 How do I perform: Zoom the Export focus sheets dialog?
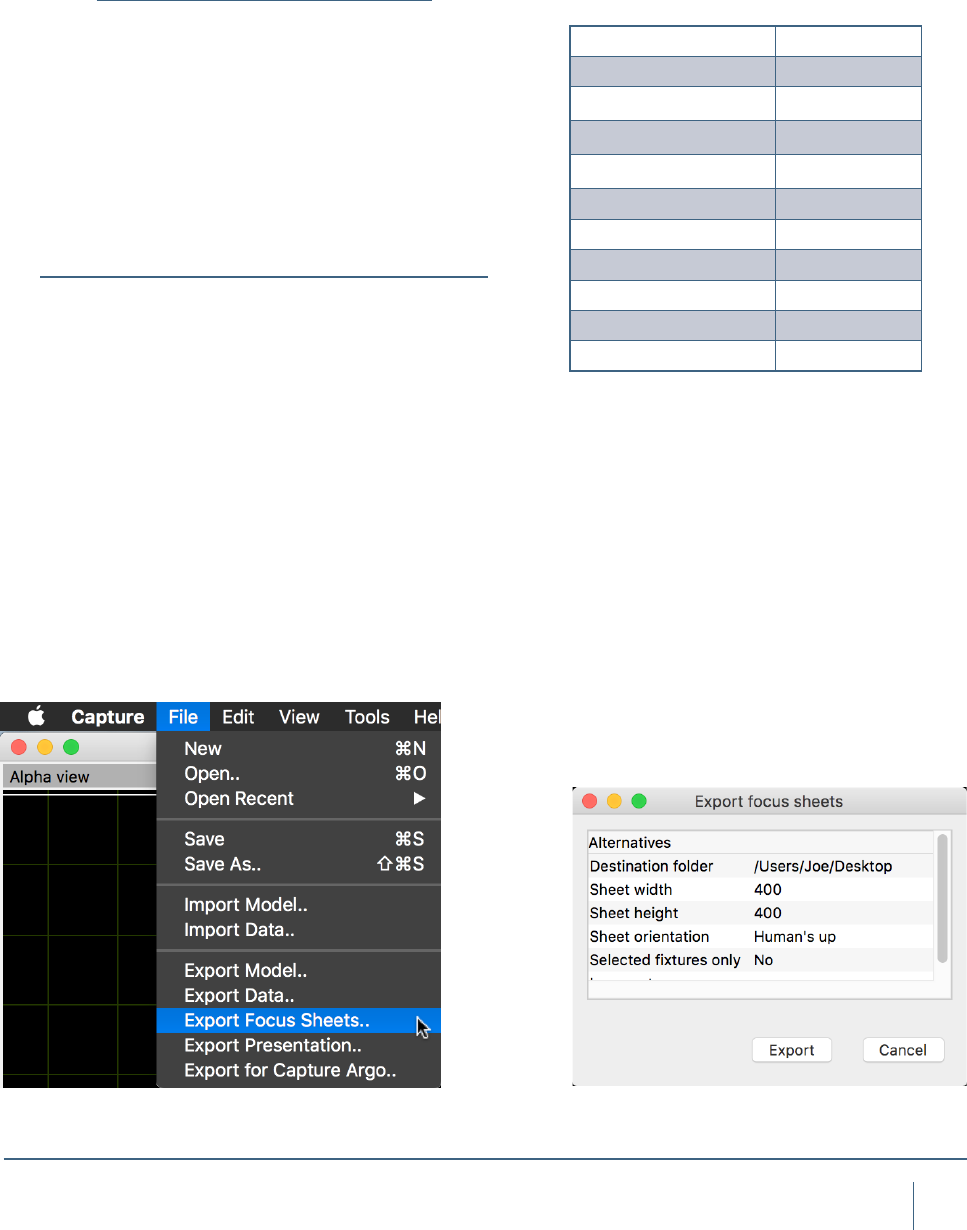639,801
